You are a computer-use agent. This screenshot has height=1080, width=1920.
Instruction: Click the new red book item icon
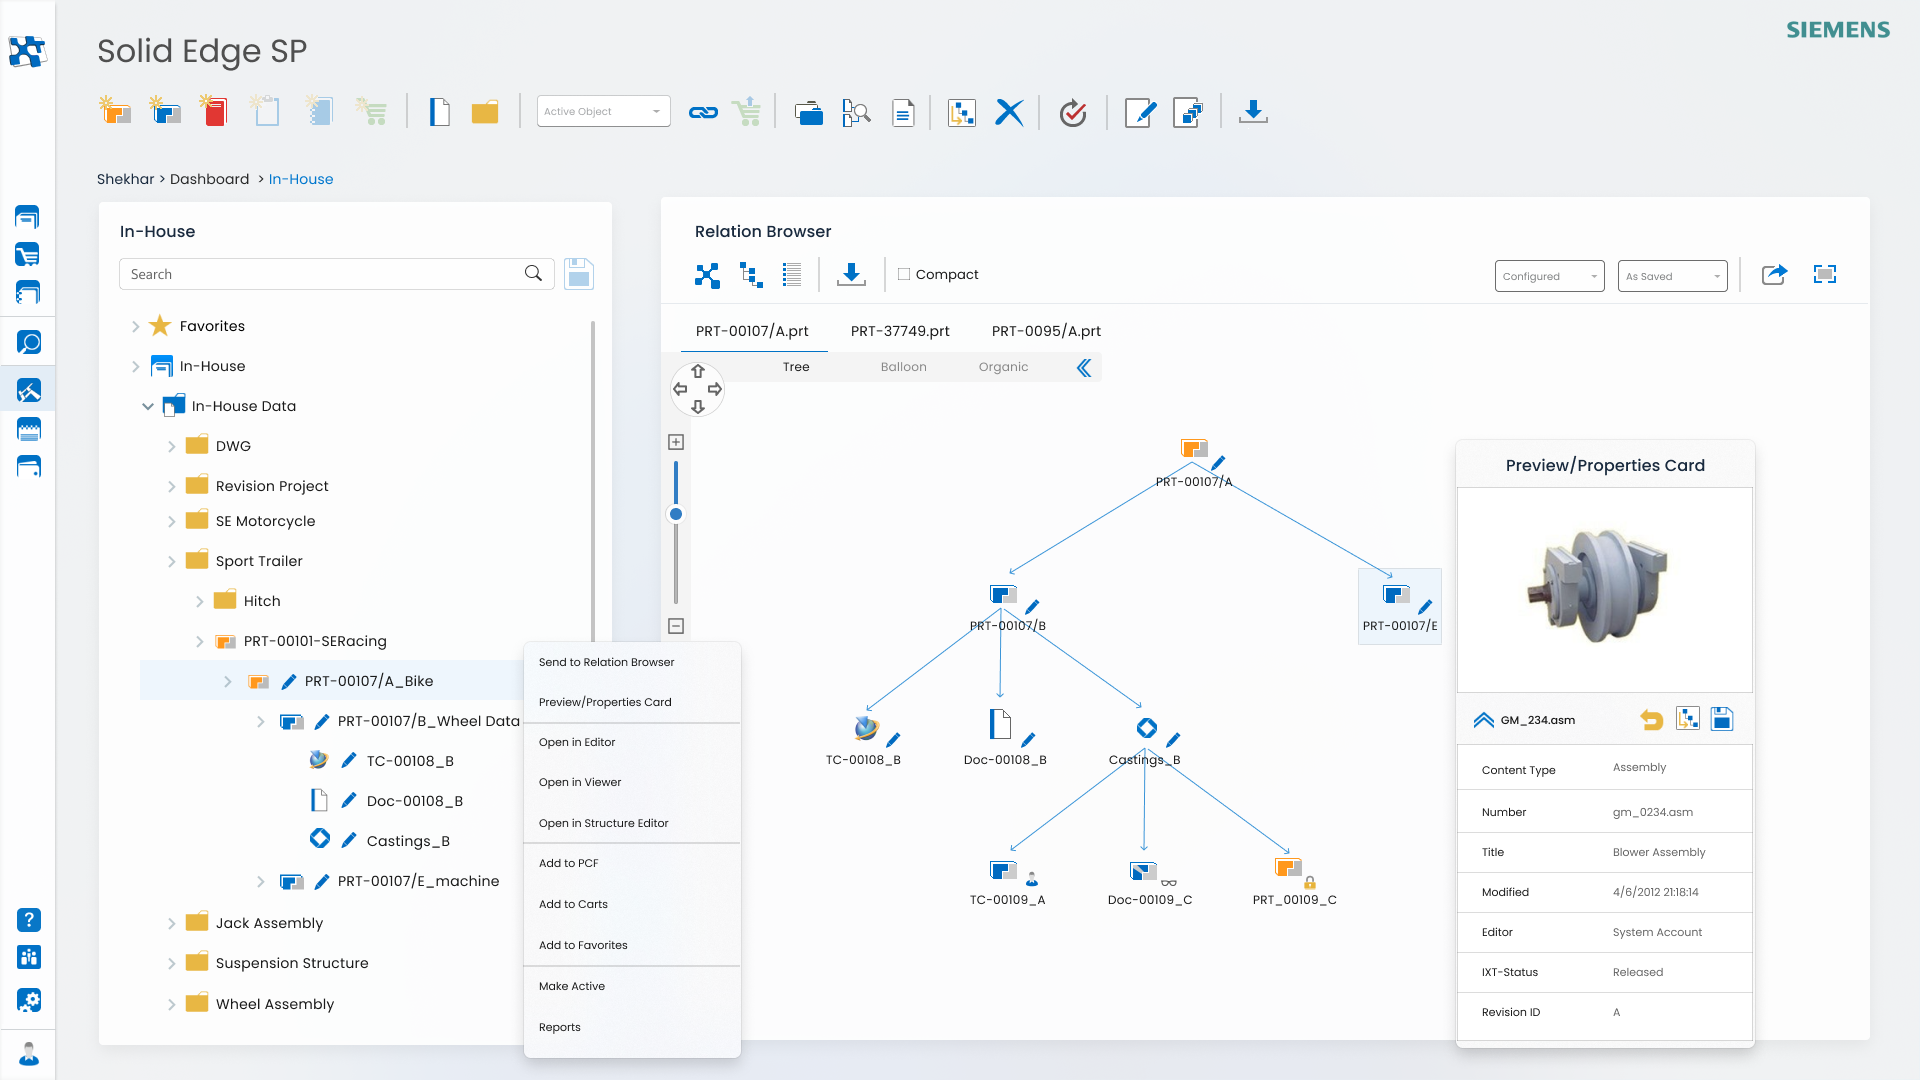(214, 110)
